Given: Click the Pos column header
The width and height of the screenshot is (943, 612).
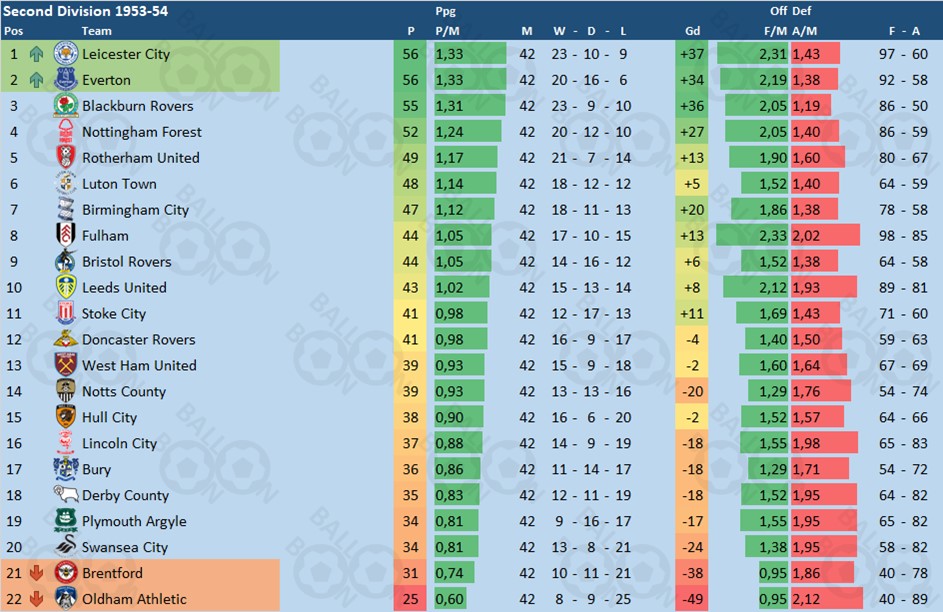Looking at the screenshot, I should [13, 31].
